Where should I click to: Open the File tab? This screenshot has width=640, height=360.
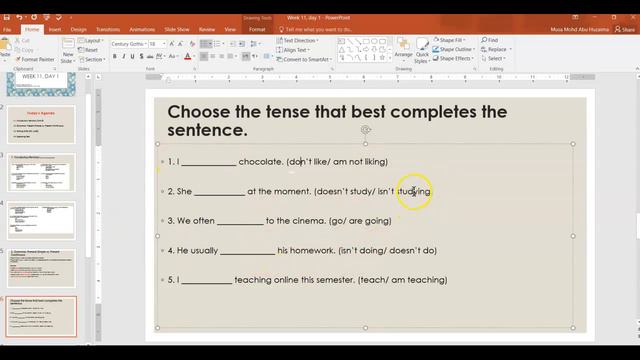pyautogui.click(x=7, y=29)
